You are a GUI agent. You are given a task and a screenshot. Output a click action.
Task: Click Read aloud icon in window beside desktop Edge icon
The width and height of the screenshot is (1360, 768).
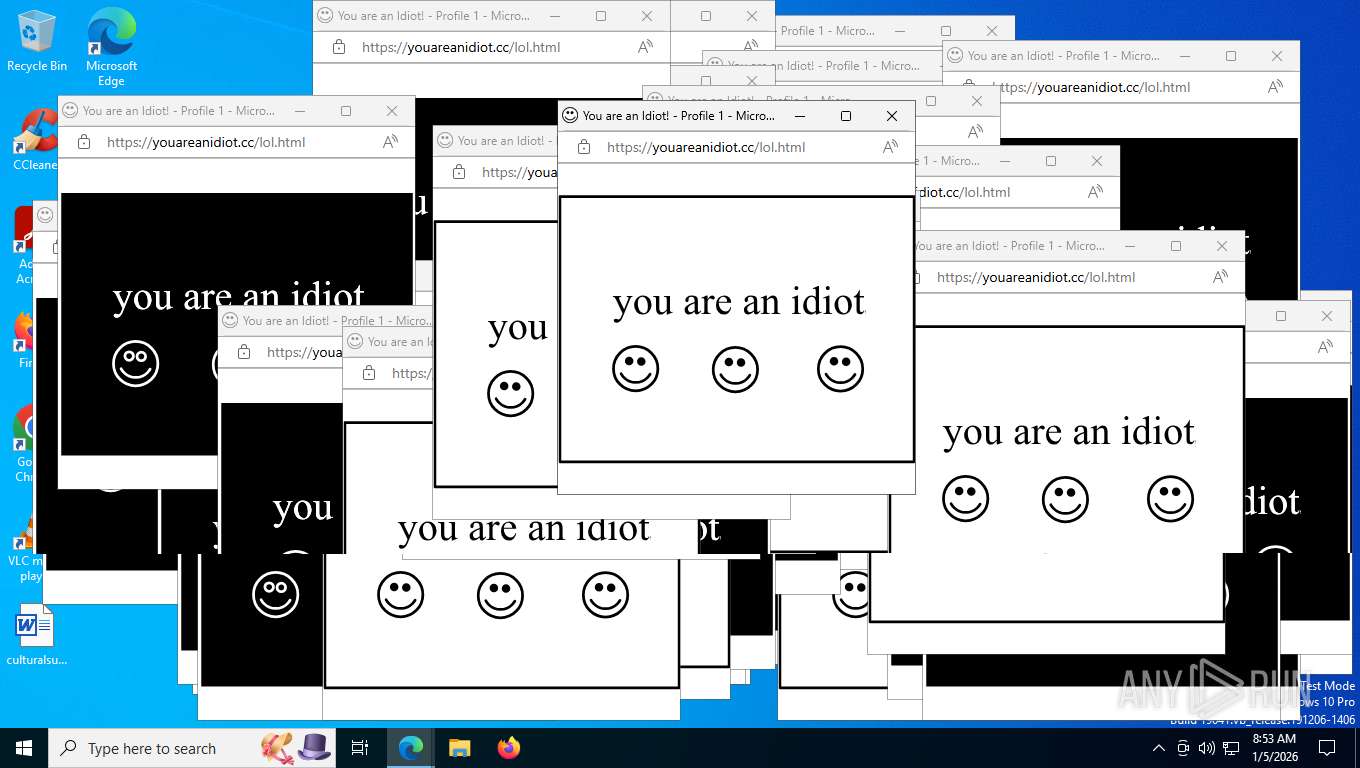click(645, 47)
